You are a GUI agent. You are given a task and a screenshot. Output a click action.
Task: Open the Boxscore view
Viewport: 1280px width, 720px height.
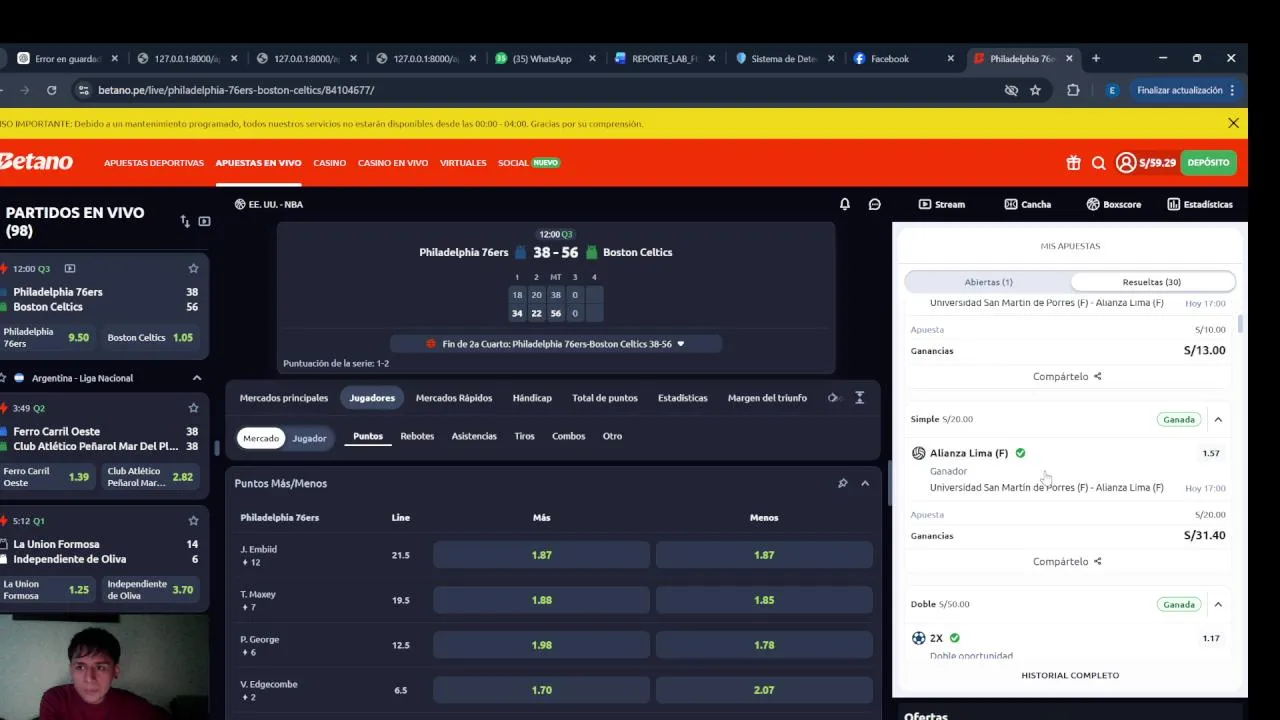coord(1114,204)
